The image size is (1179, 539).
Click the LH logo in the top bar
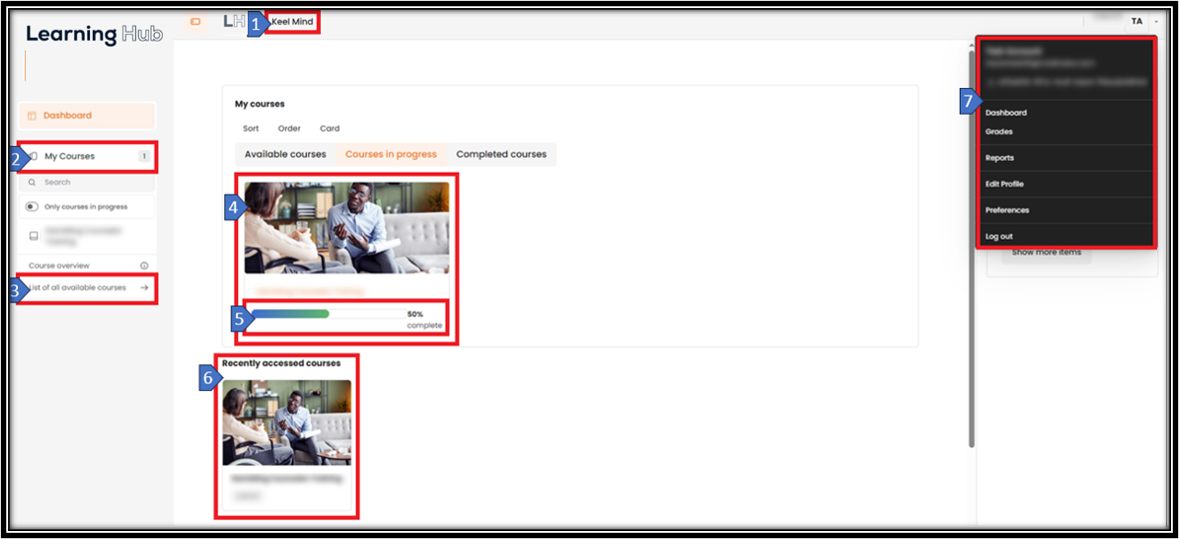(234, 22)
